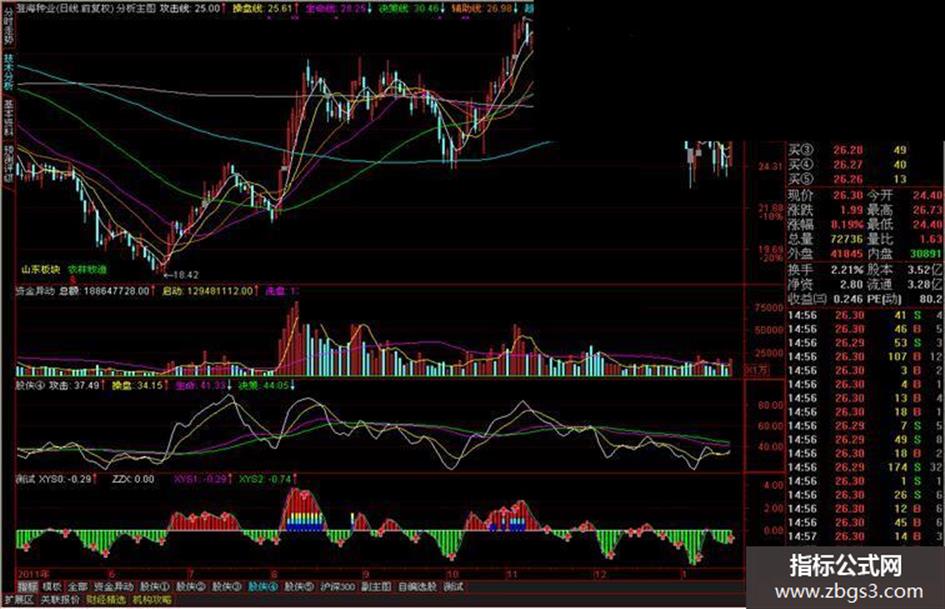Image resolution: width=945 pixels, height=609 pixels.
Task: Open the 技术分析 side tab
Action: tap(8, 72)
